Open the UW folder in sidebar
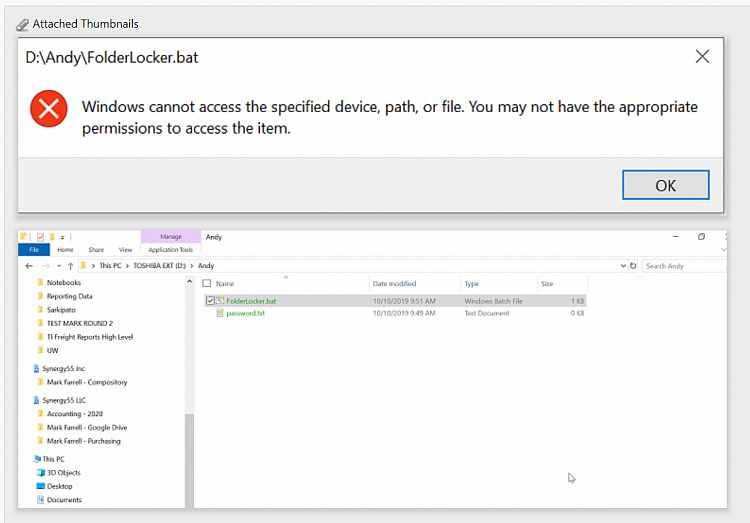750x523 pixels. click(52, 350)
